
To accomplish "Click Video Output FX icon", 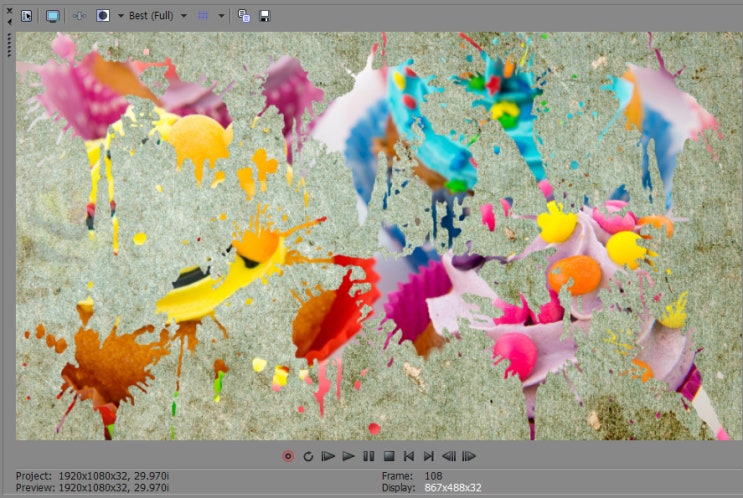I will pyautogui.click(x=79, y=16).
